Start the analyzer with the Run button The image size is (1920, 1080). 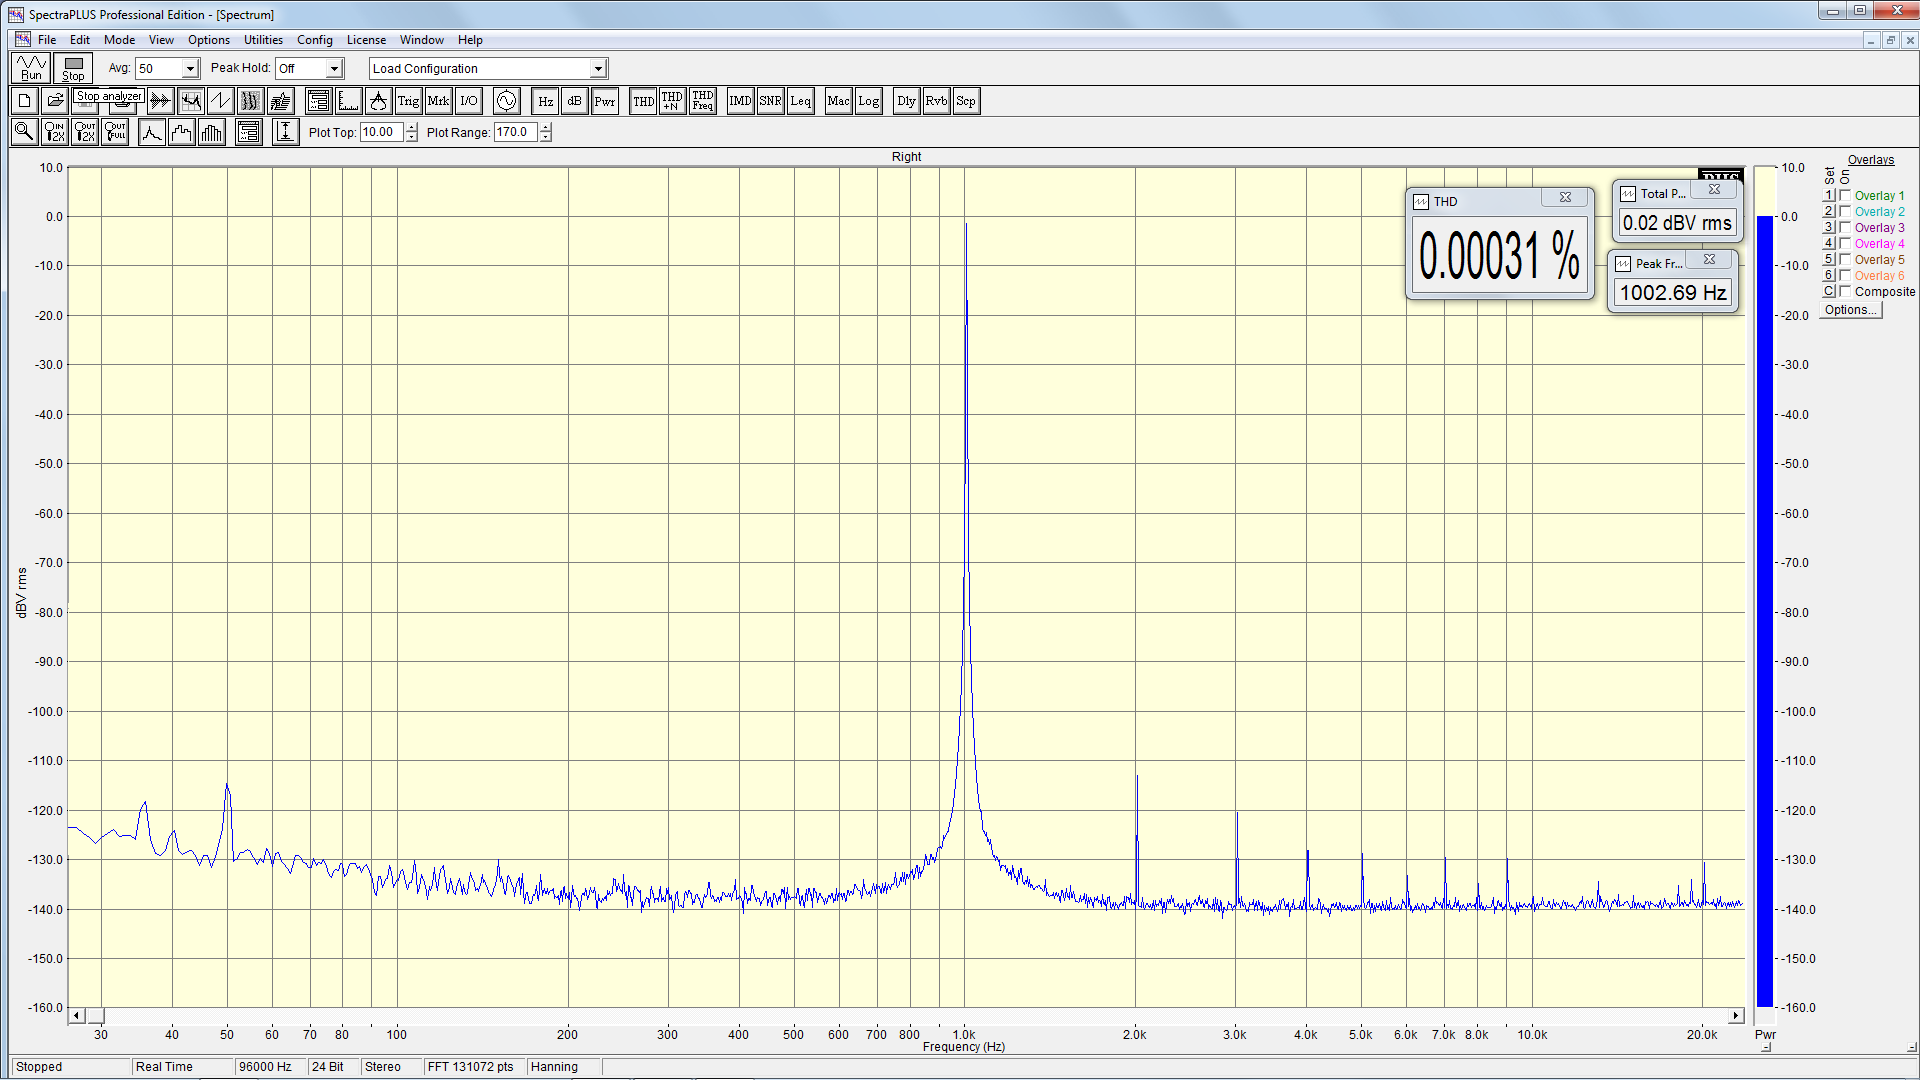click(32, 68)
